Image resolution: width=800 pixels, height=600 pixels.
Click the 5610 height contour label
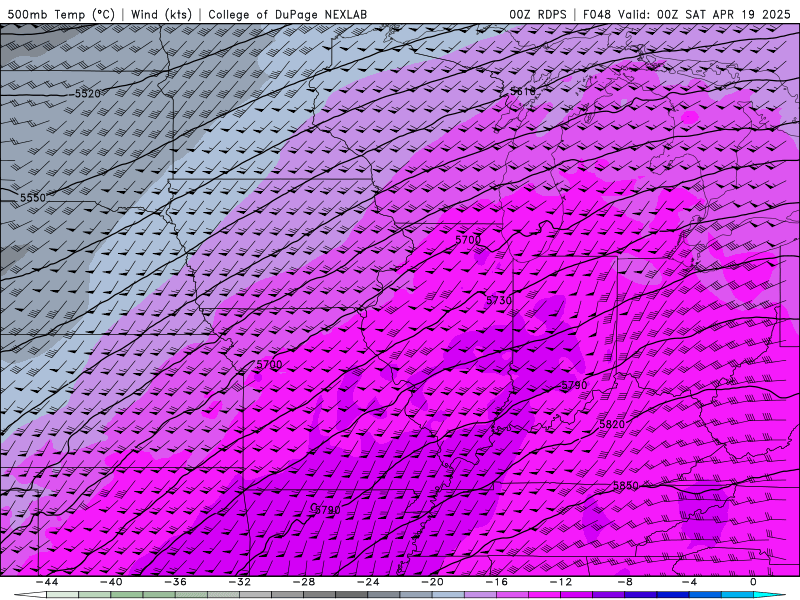click(523, 91)
